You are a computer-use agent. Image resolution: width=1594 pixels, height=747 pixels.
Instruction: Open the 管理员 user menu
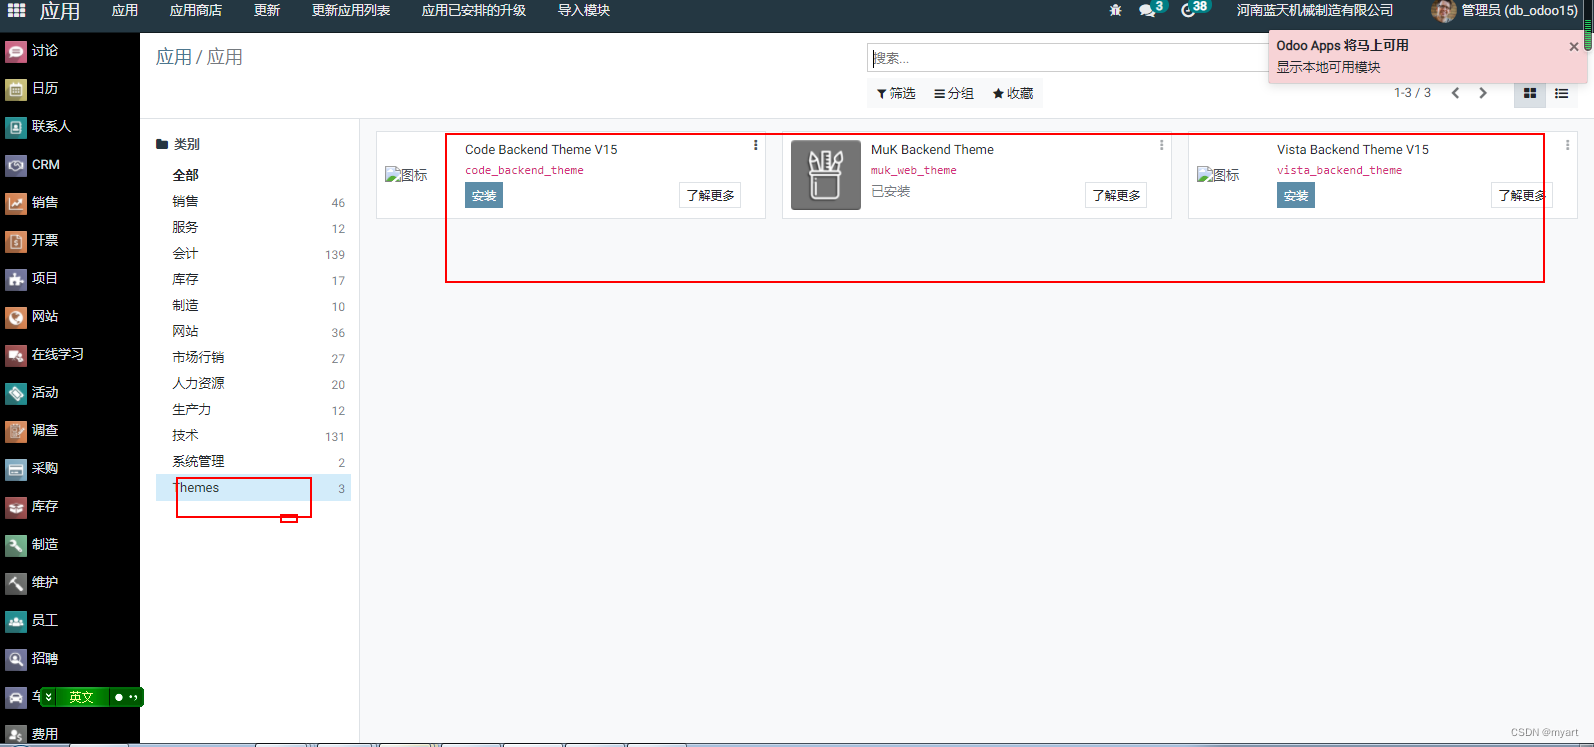1505,10
